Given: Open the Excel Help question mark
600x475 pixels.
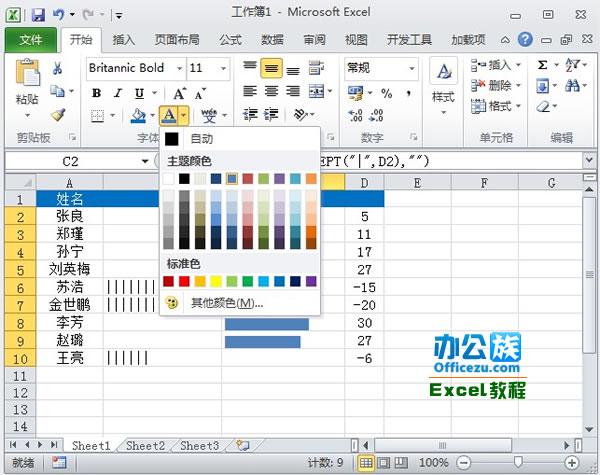Looking at the screenshot, I should coord(525,39).
